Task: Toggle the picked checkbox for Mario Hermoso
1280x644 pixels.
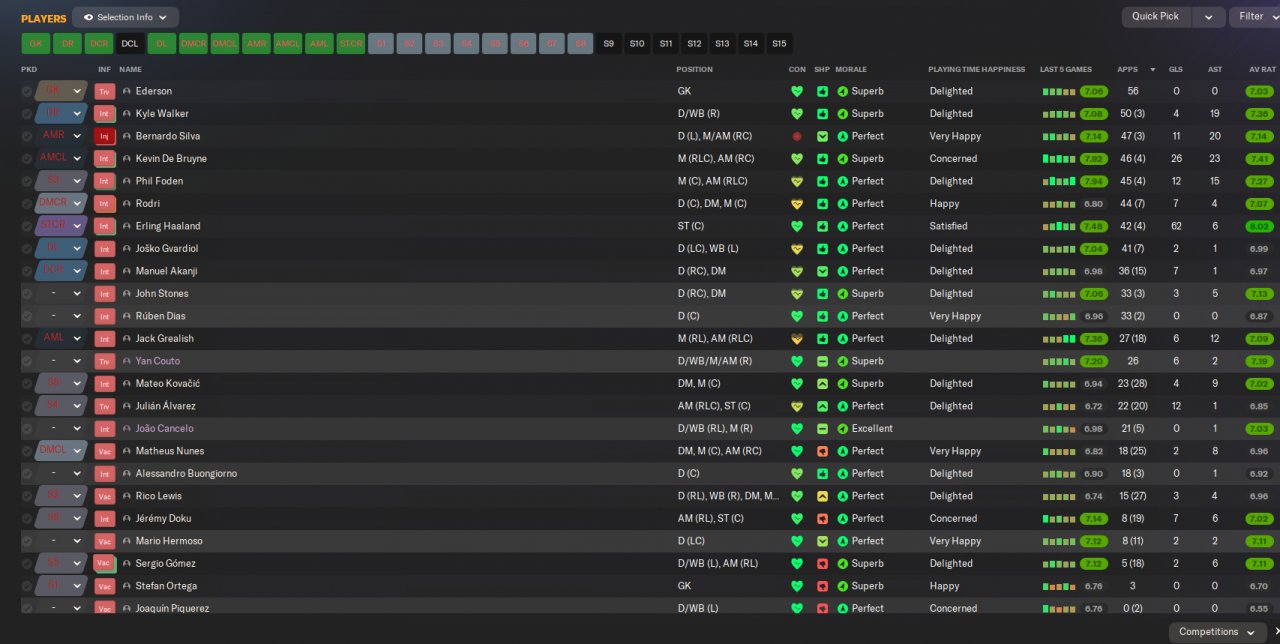Action: coord(27,541)
